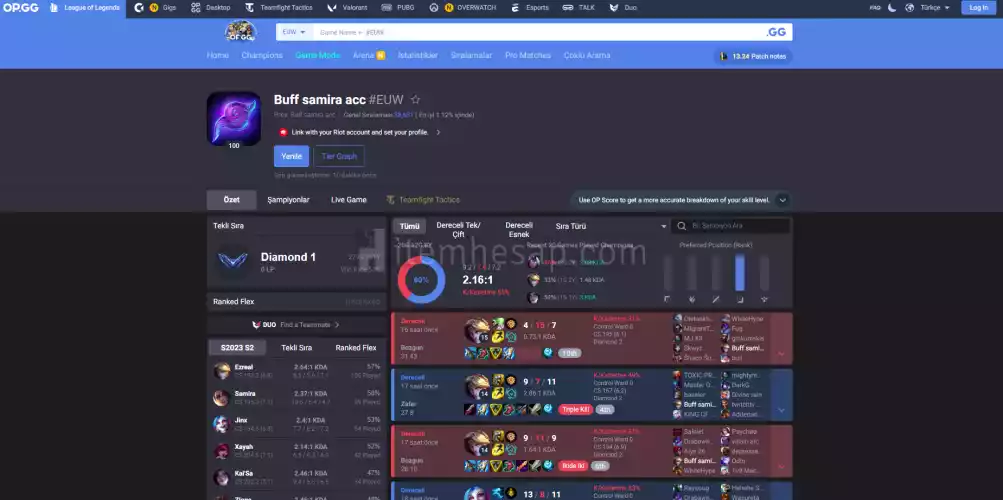Expand the OP Score info banner chevron
This screenshot has height=500, width=1003.
[782, 200]
